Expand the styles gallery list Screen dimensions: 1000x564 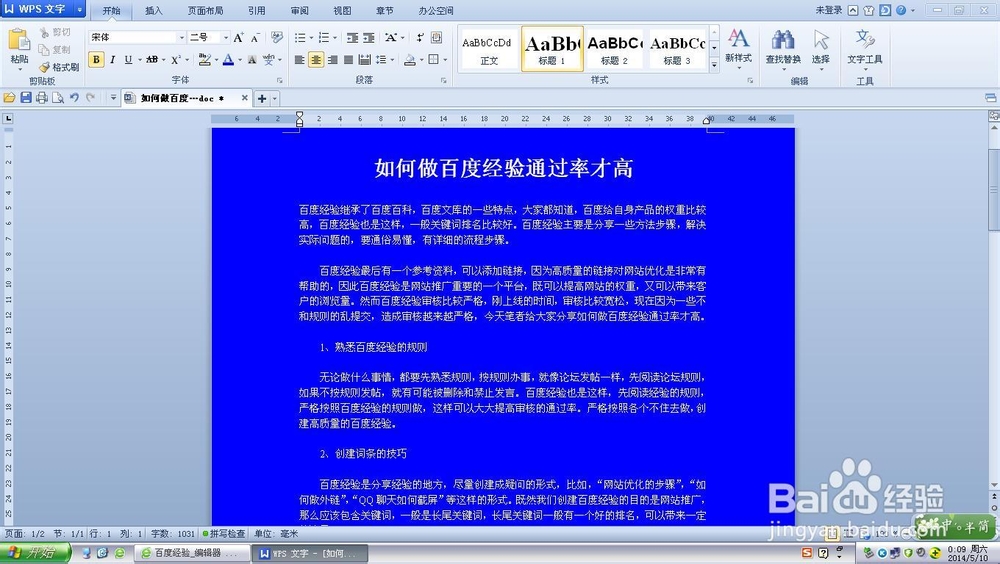[x=714, y=64]
